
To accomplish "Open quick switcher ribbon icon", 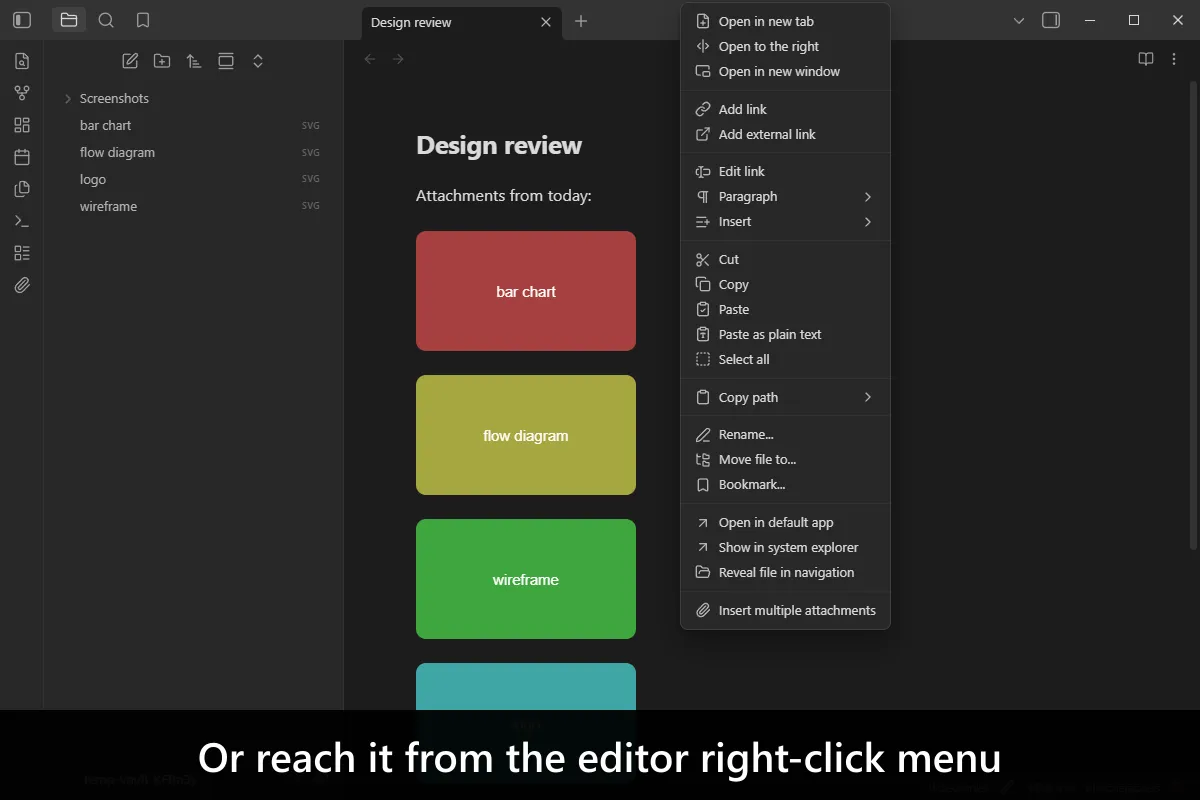I will 22,61.
